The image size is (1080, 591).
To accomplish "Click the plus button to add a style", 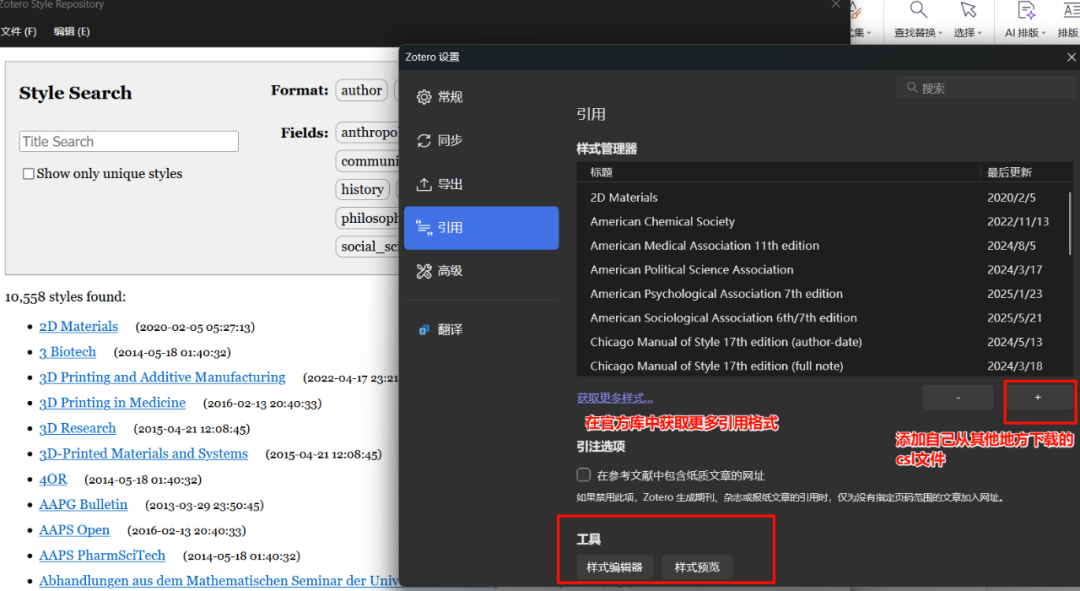I will pyautogui.click(x=1038, y=397).
